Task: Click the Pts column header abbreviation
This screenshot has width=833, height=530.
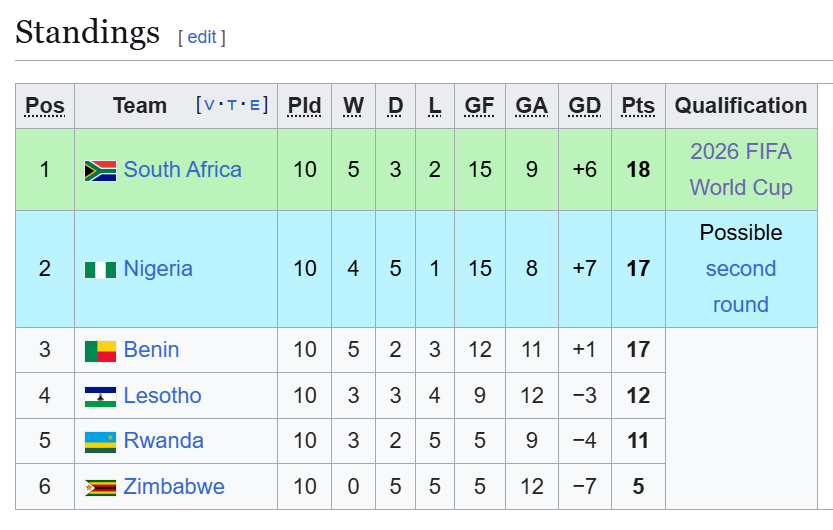Action: [638, 106]
